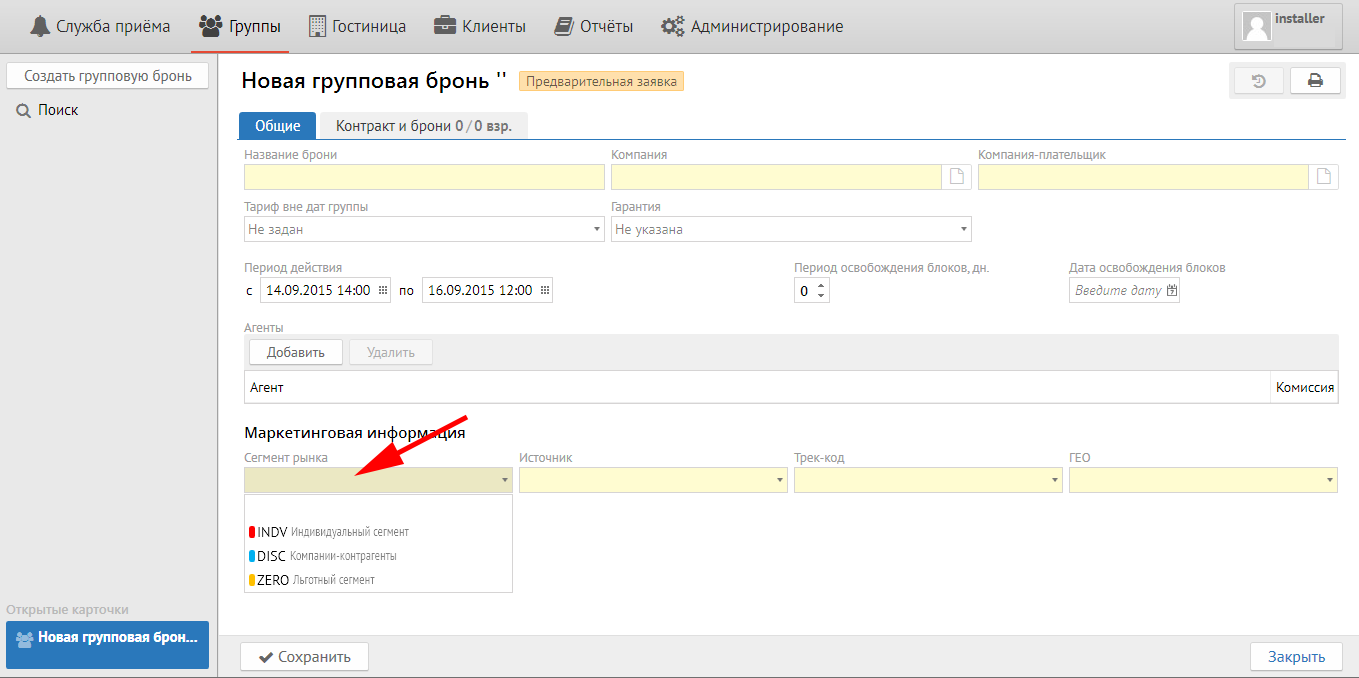The image size is (1359, 678).
Task: Open lookup icon beside Компания-плательщик field
Action: coord(1324,177)
